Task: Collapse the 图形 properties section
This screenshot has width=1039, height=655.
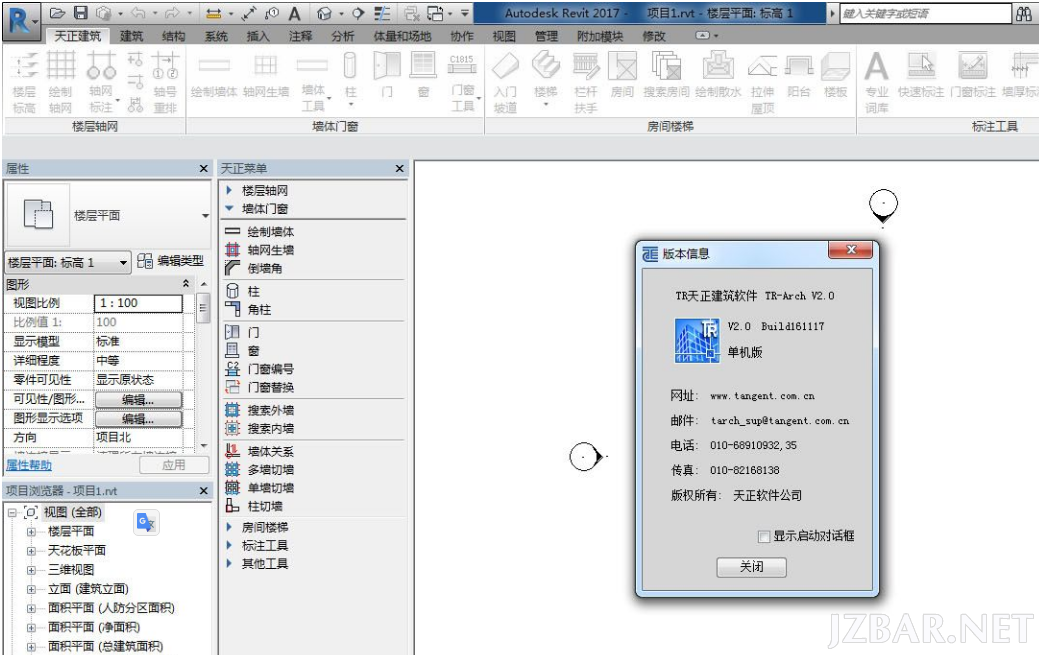Action: 186,284
